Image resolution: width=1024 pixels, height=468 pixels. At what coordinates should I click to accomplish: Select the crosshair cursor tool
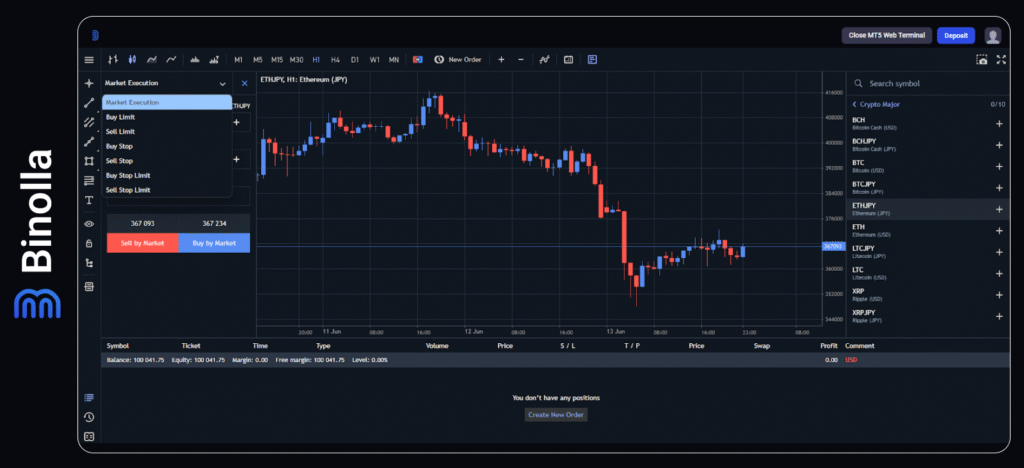tap(89, 83)
